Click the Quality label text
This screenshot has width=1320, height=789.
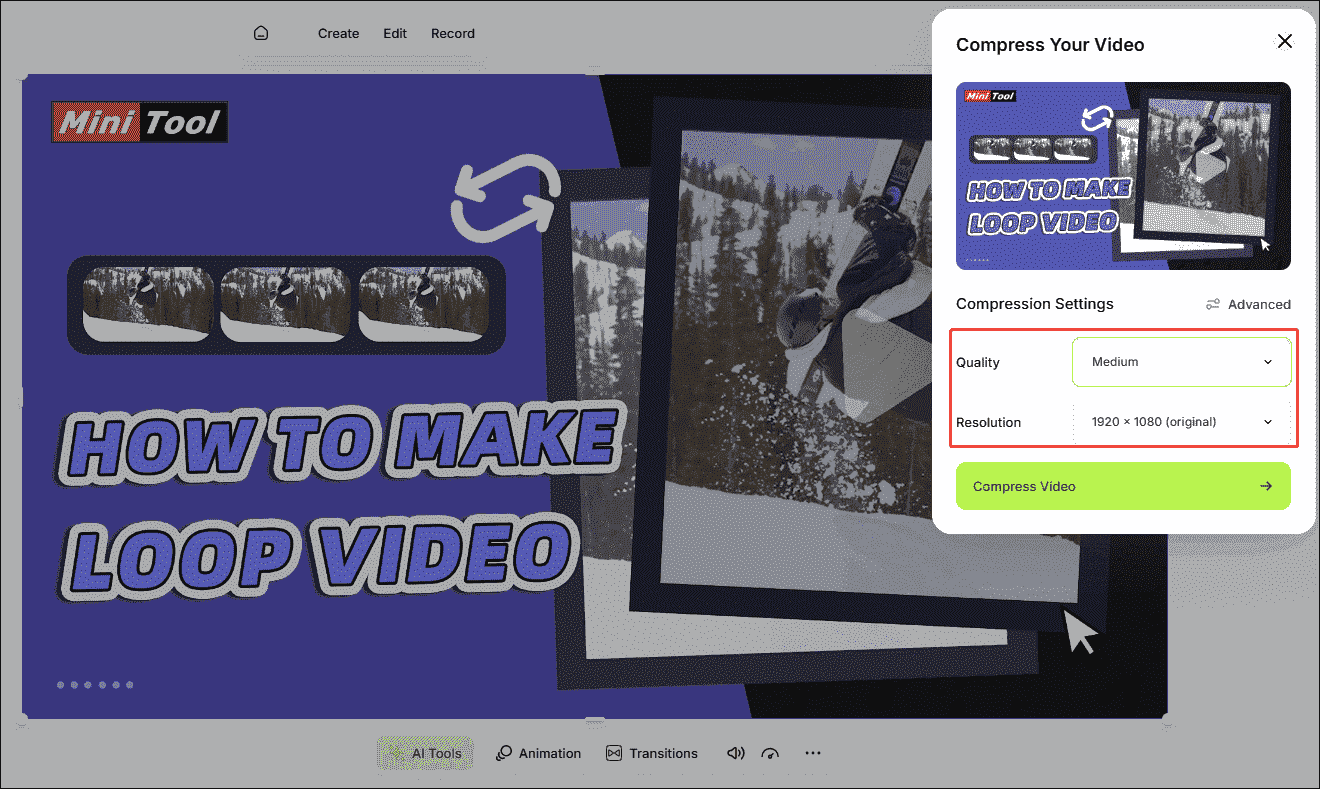pyautogui.click(x=977, y=362)
